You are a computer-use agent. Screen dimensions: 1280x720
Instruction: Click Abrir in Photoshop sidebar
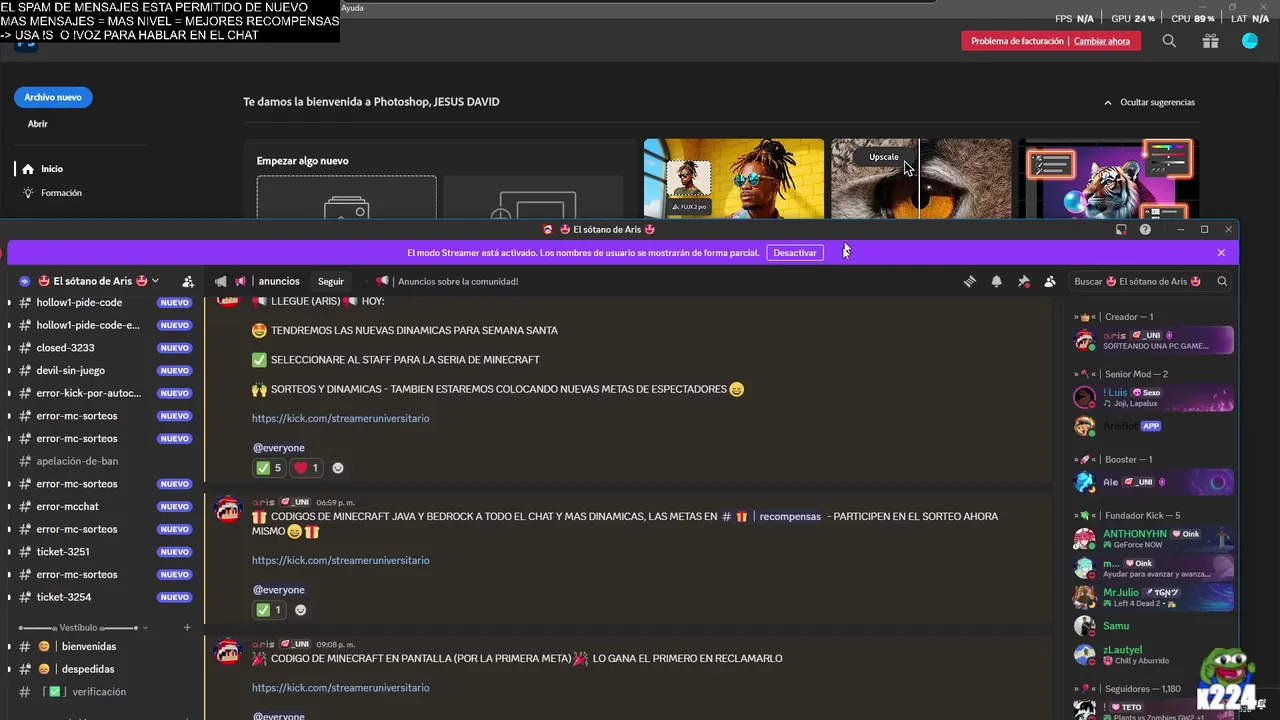tap(38, 124)
